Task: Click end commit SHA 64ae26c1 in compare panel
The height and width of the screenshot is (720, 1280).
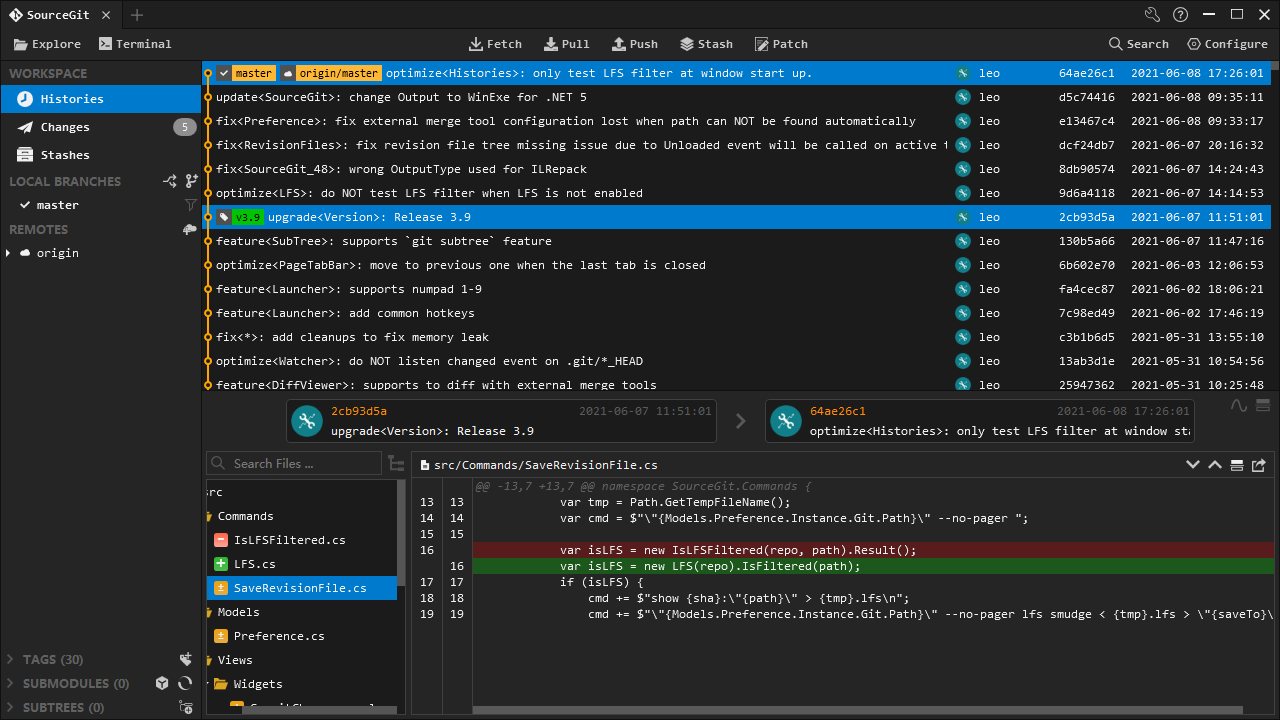Action: click(x=838, y=411)
